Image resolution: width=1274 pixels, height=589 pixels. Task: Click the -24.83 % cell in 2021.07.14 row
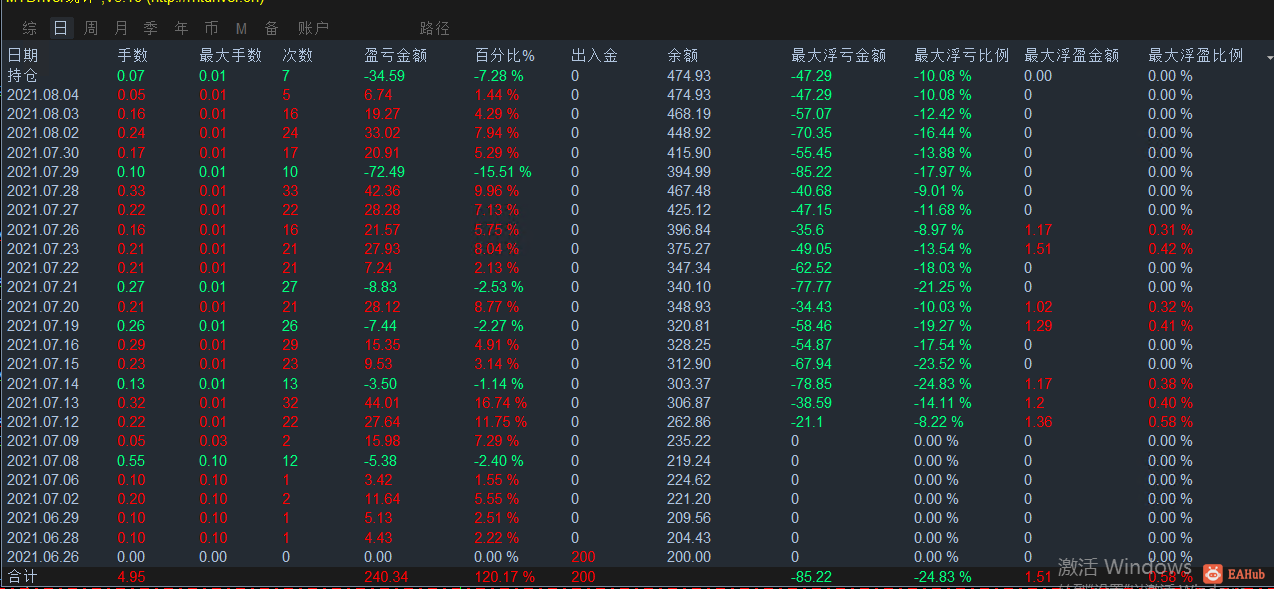pos(943,384)
